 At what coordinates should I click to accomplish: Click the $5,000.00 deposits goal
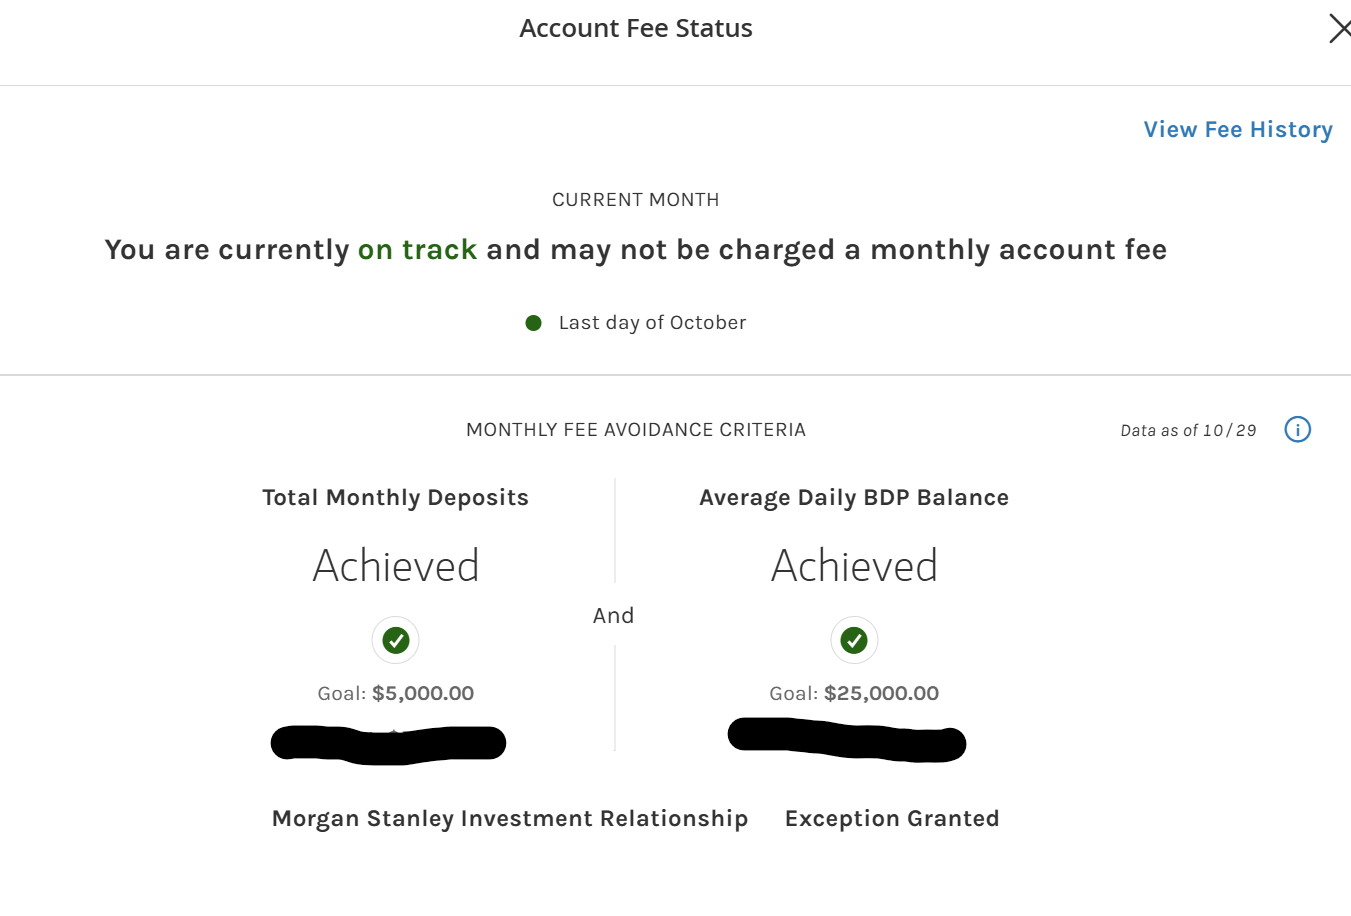point(422,694)
